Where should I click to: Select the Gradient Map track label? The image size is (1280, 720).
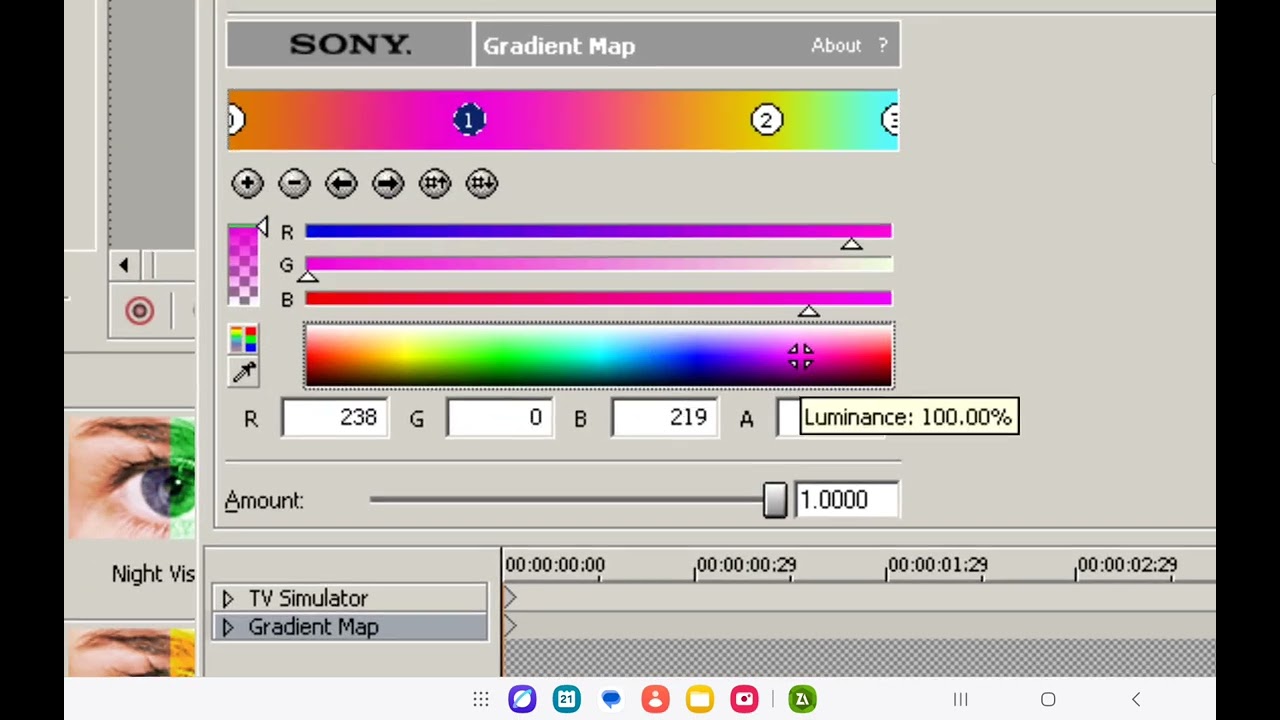(313, 627)
